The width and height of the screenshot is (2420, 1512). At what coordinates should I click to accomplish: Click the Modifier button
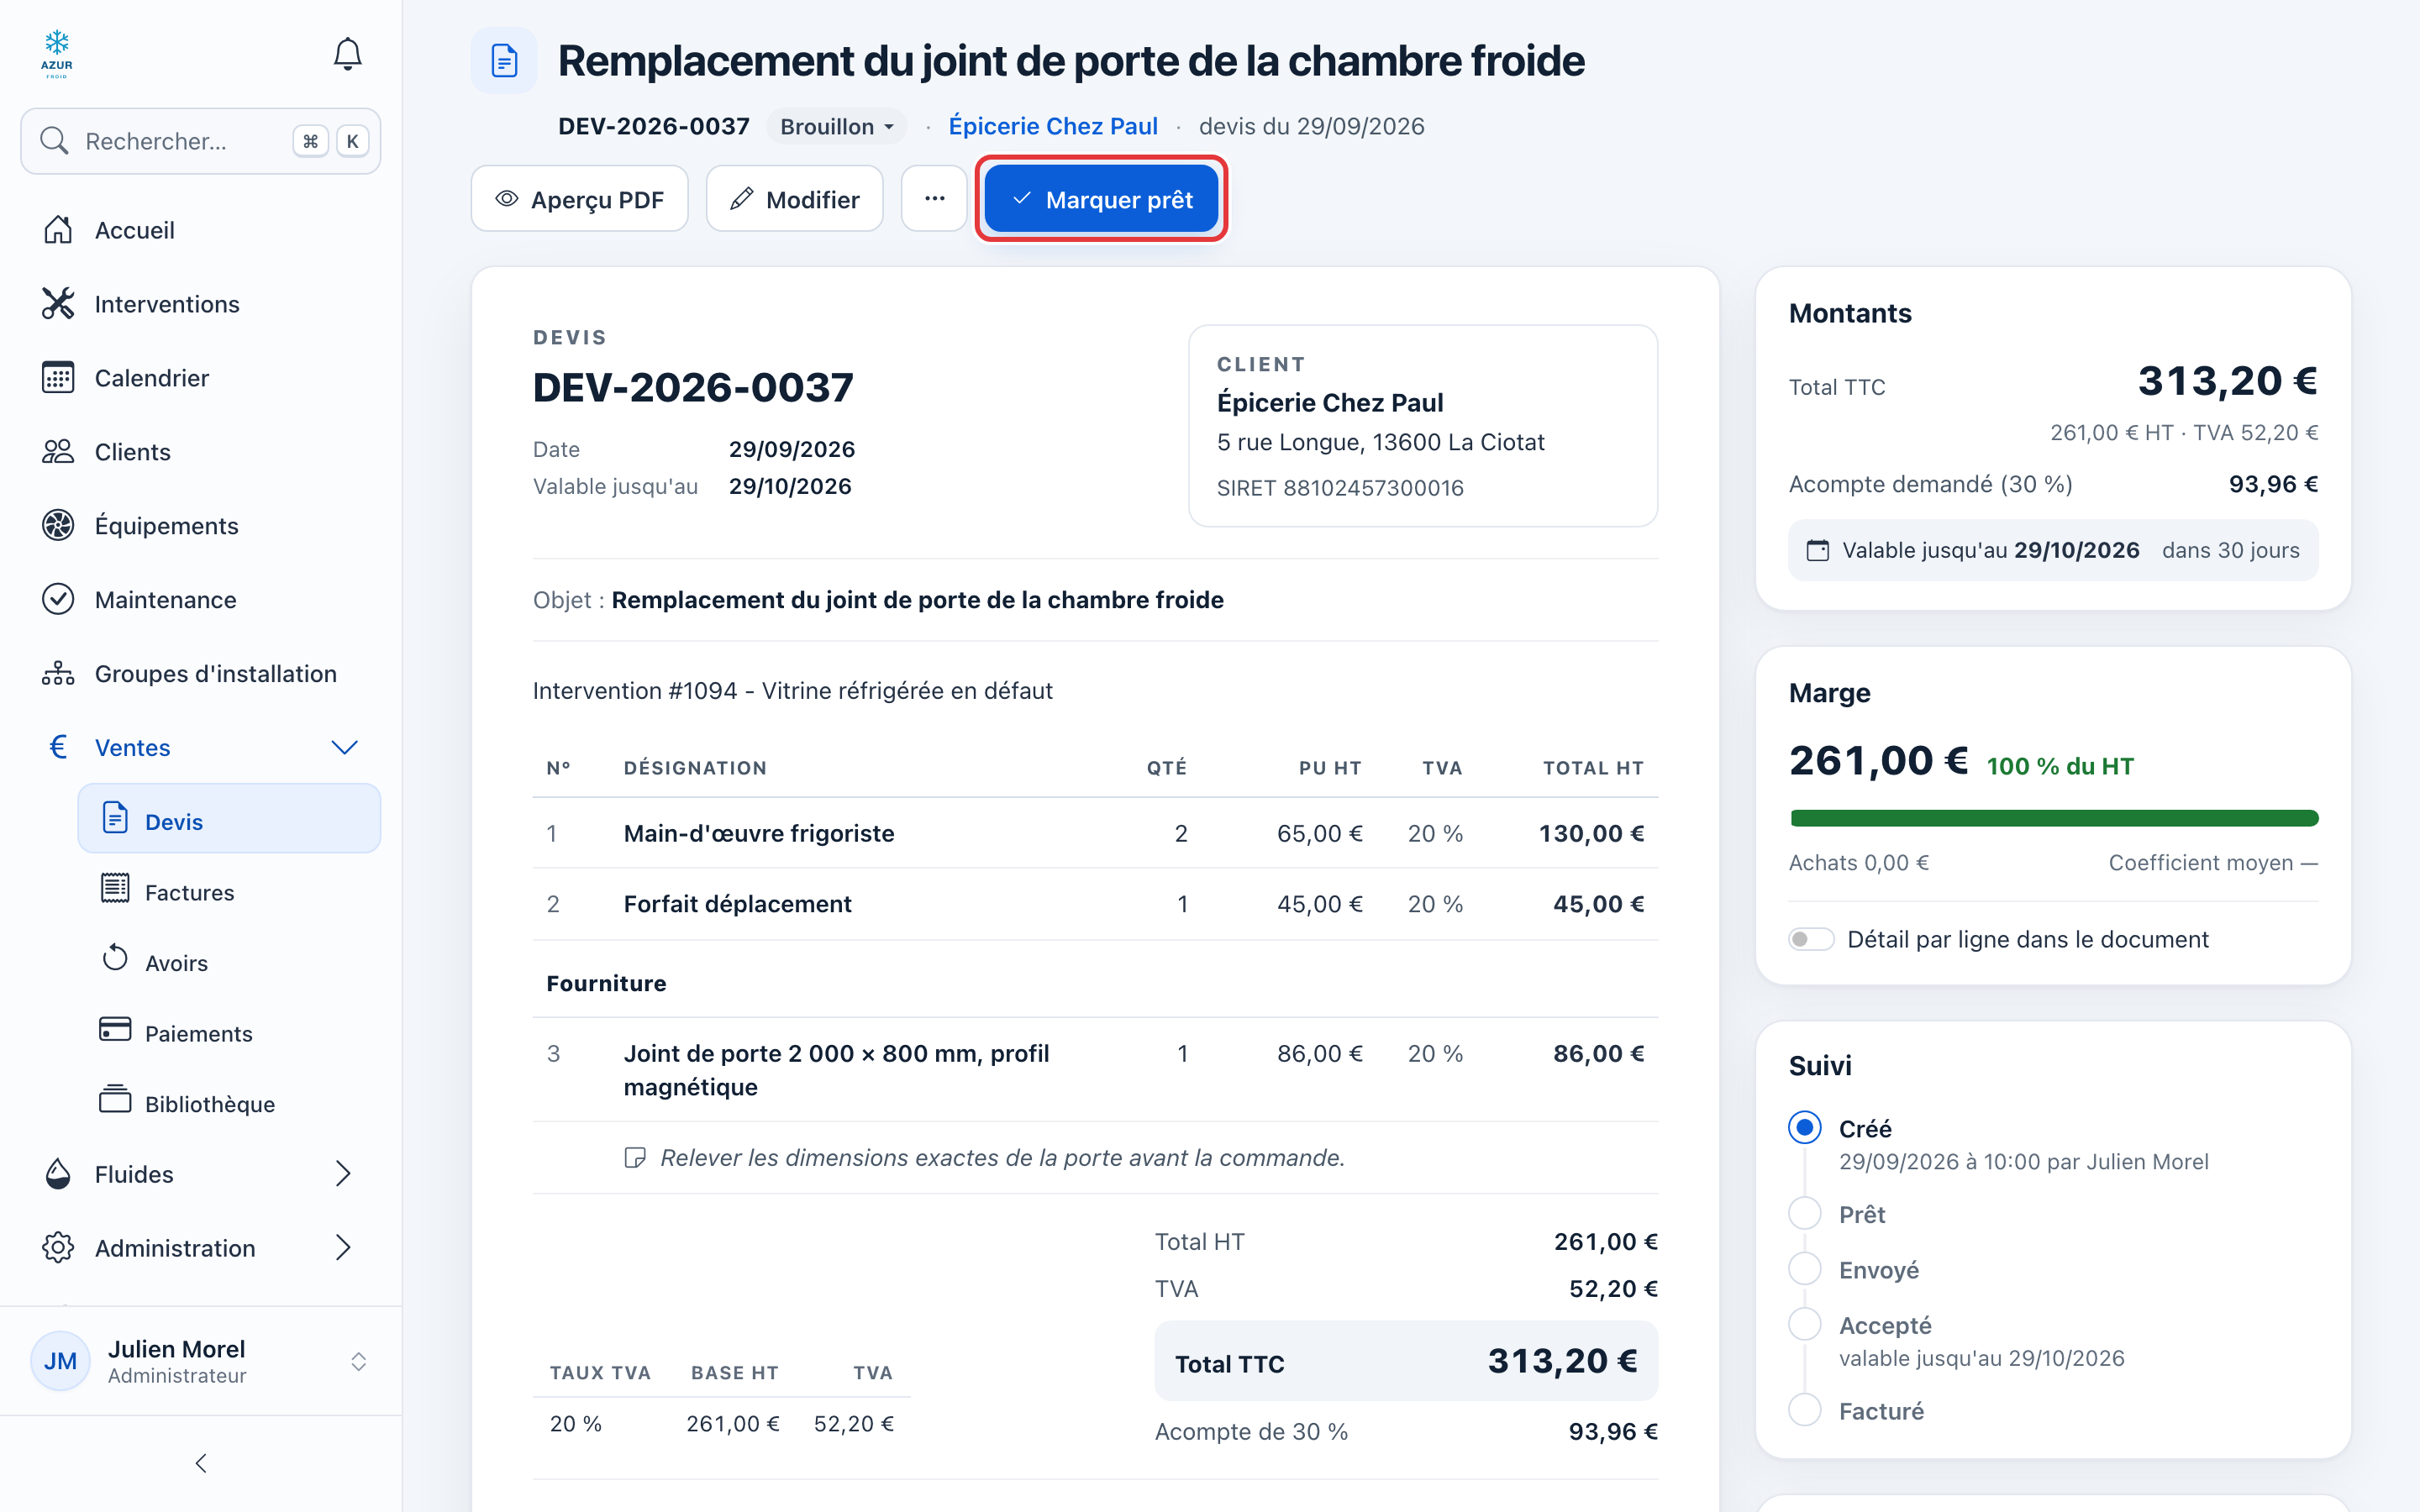click(x=795, y=199)
